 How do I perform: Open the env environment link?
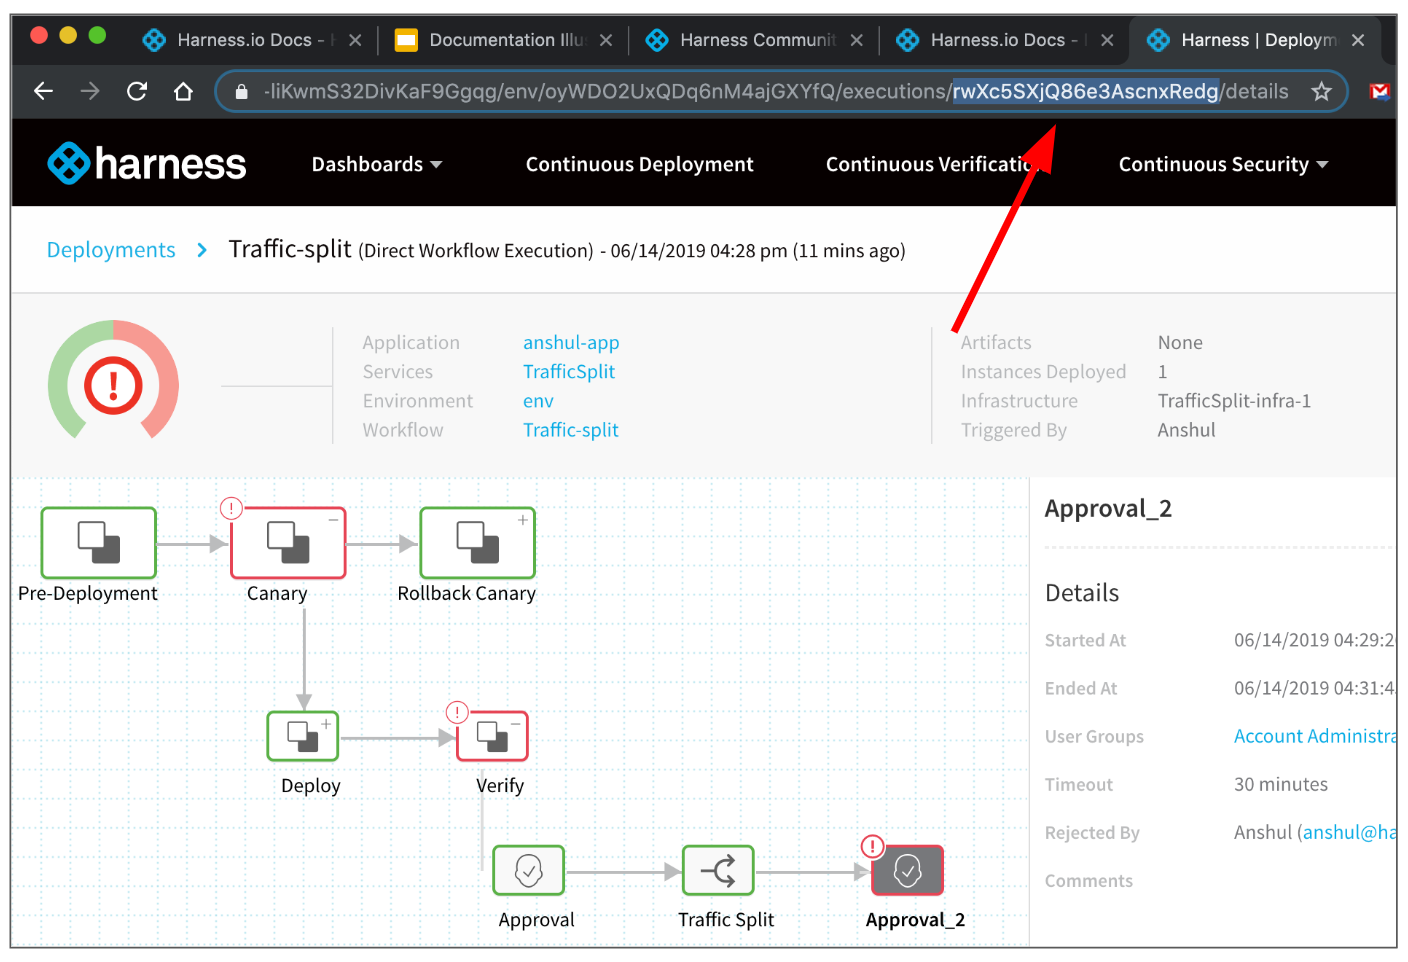point(538,401)
